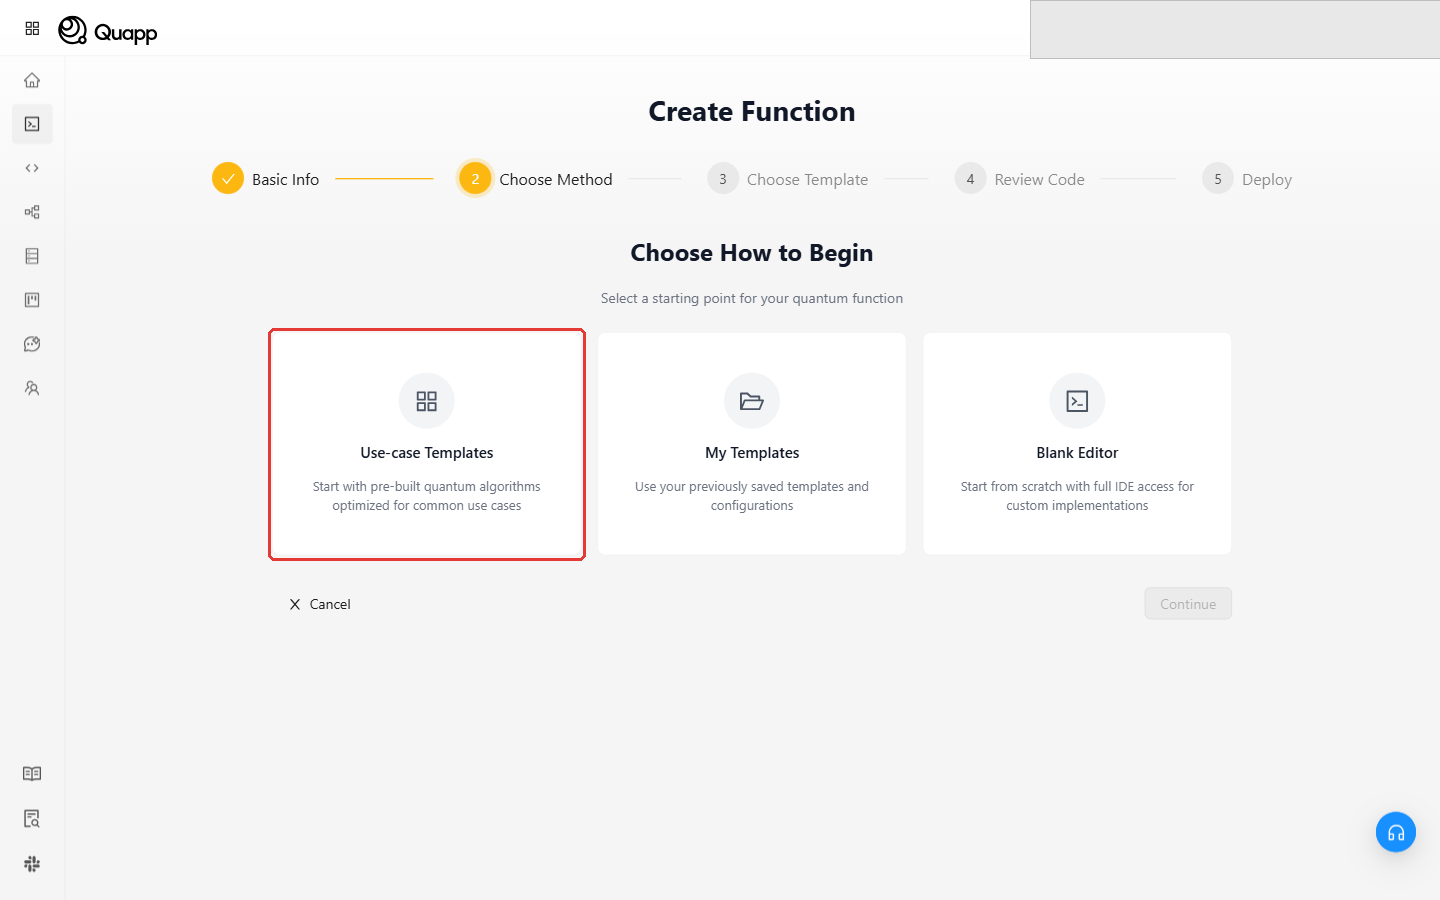Open the terminal Functions sidebar icon

(32, 124)
